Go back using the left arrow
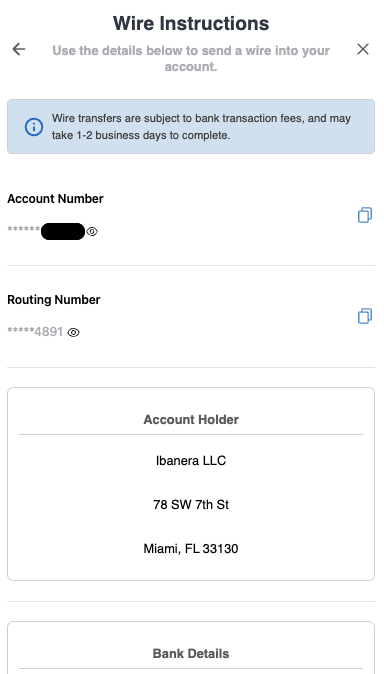The width and height of the screenshot is (384, 674). point(18,49)
